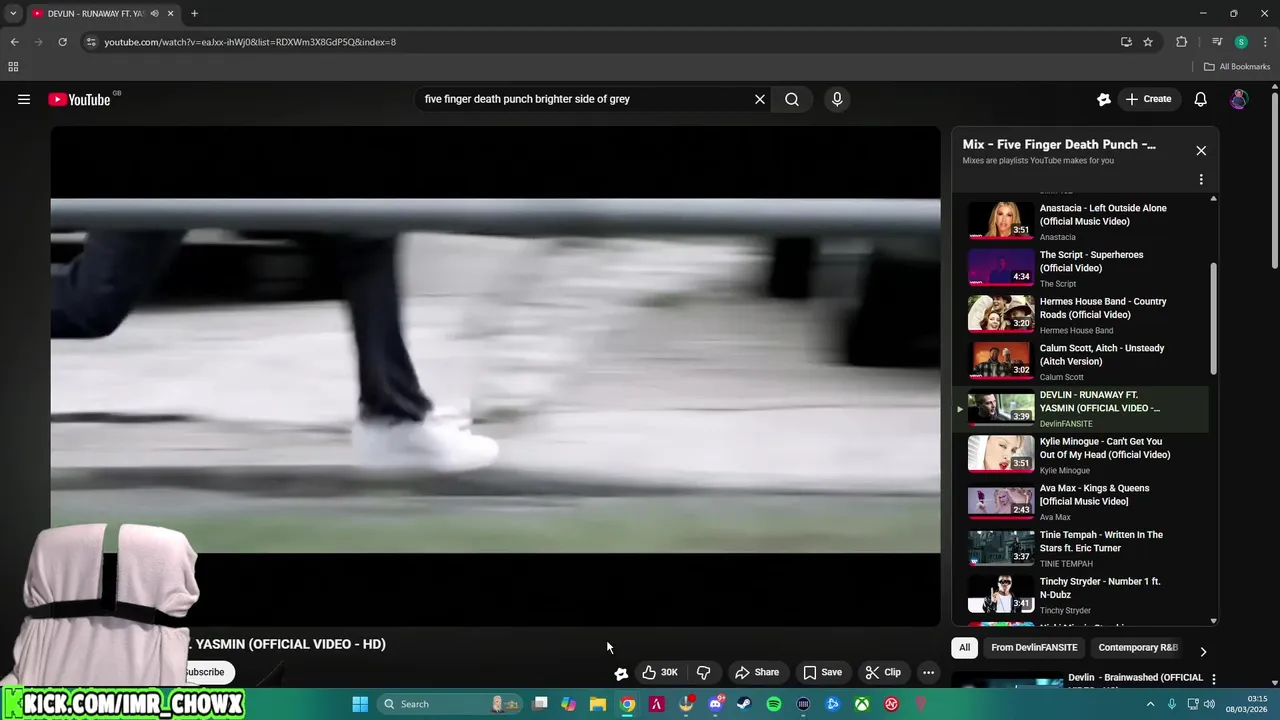Run the search with the magnifier button
This screenshot has width=1280, height=720.
tap(792, 99)
